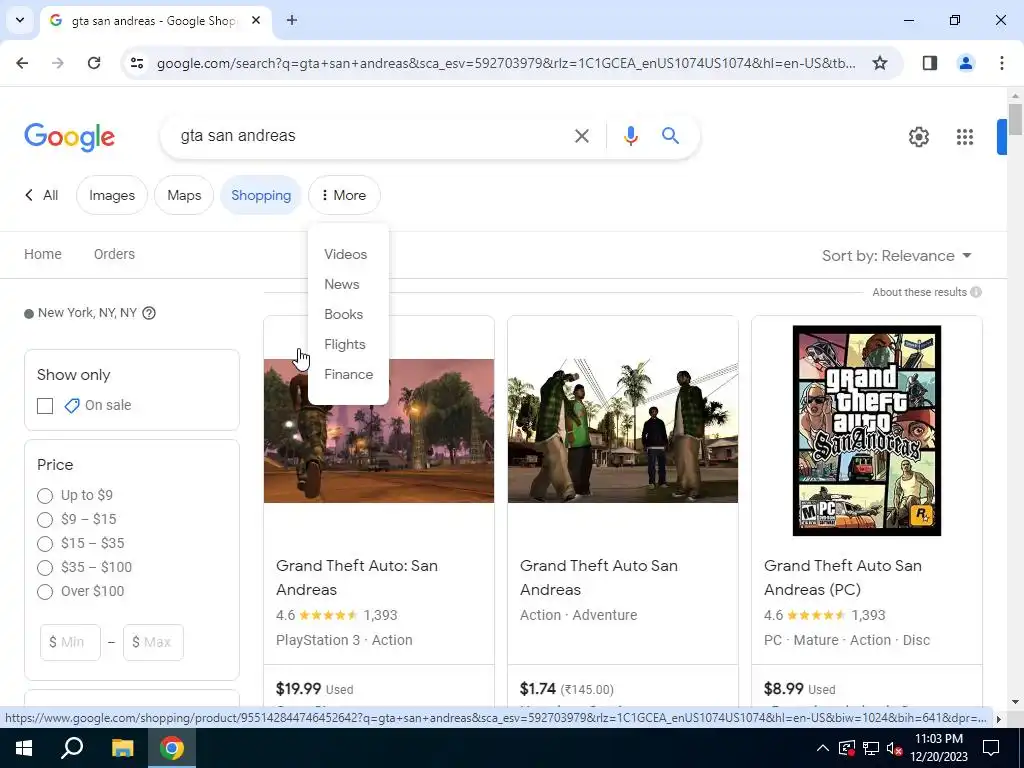1024x768 pixels.
Task: Open the Action · Adventure San Andreas listing
Action: point(599,577)
